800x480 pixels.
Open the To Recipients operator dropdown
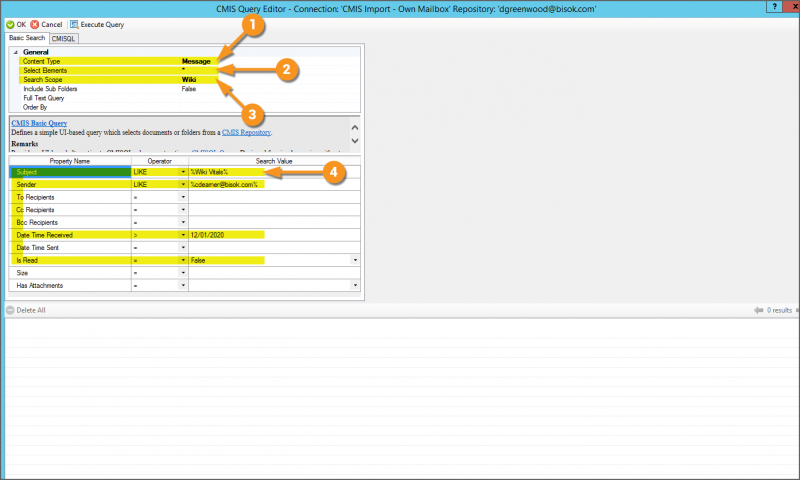(x=183, y=197)
